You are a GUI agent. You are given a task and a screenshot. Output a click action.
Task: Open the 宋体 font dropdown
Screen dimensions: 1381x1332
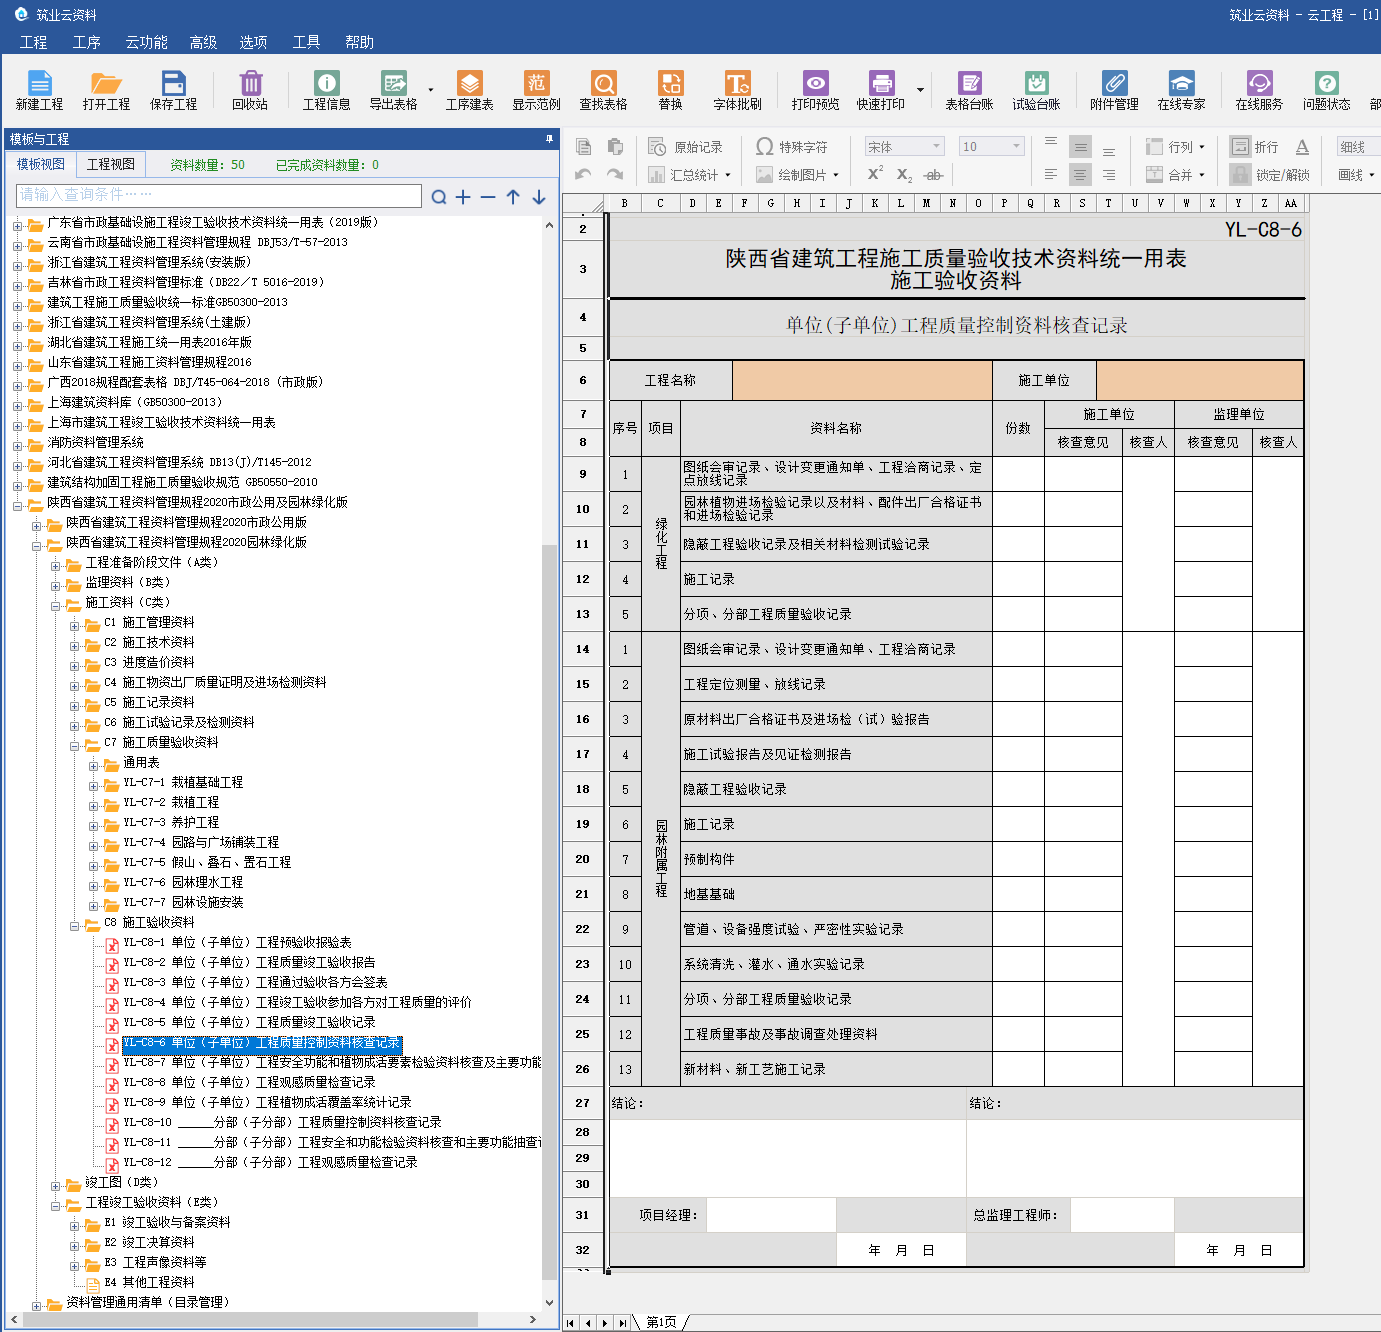click(904, 147)
